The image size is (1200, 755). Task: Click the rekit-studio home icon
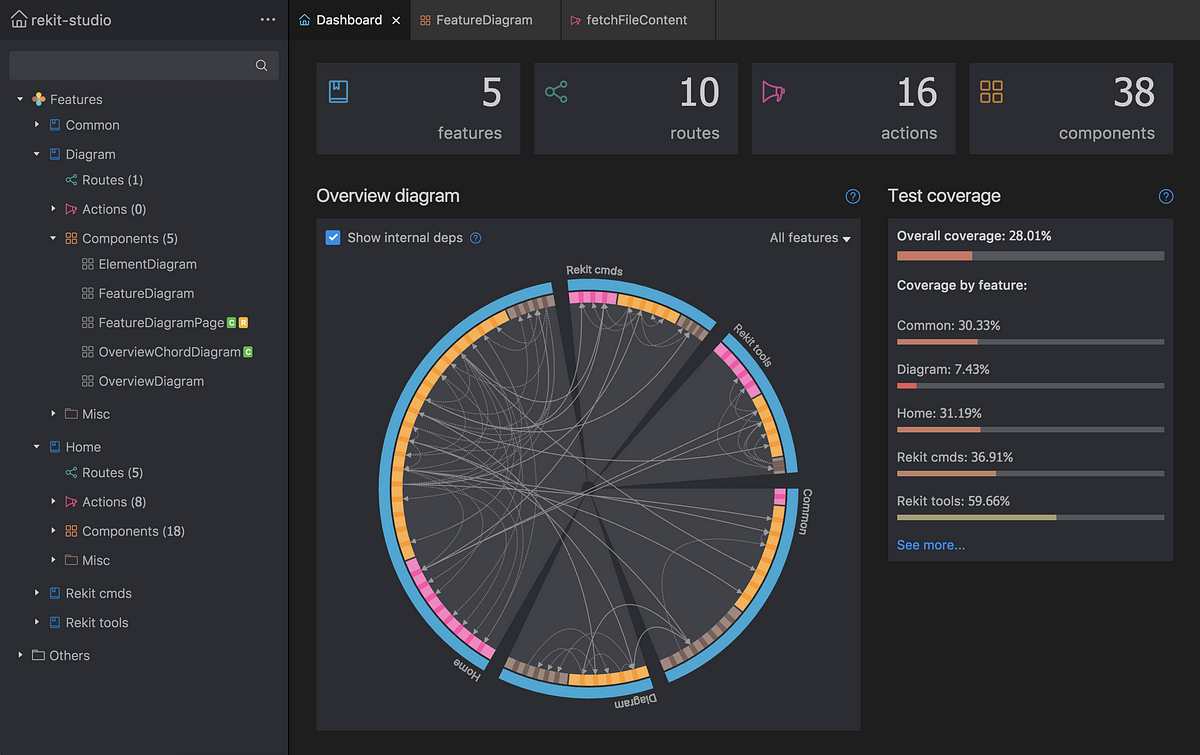pyautogui.click(x=18, y=19)
